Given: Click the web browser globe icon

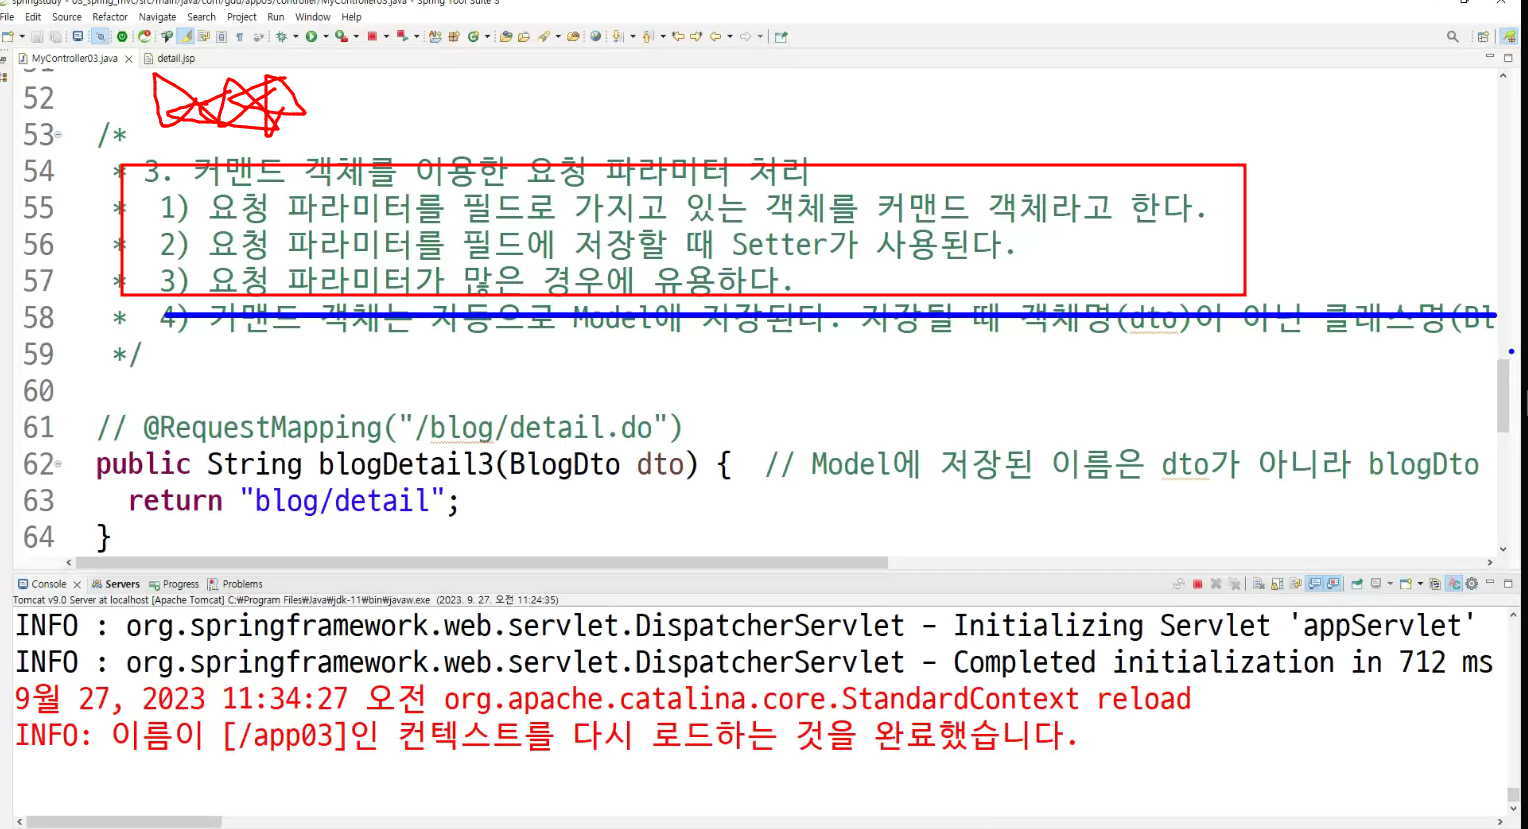Looking at the screenshot, I should 595,36.
